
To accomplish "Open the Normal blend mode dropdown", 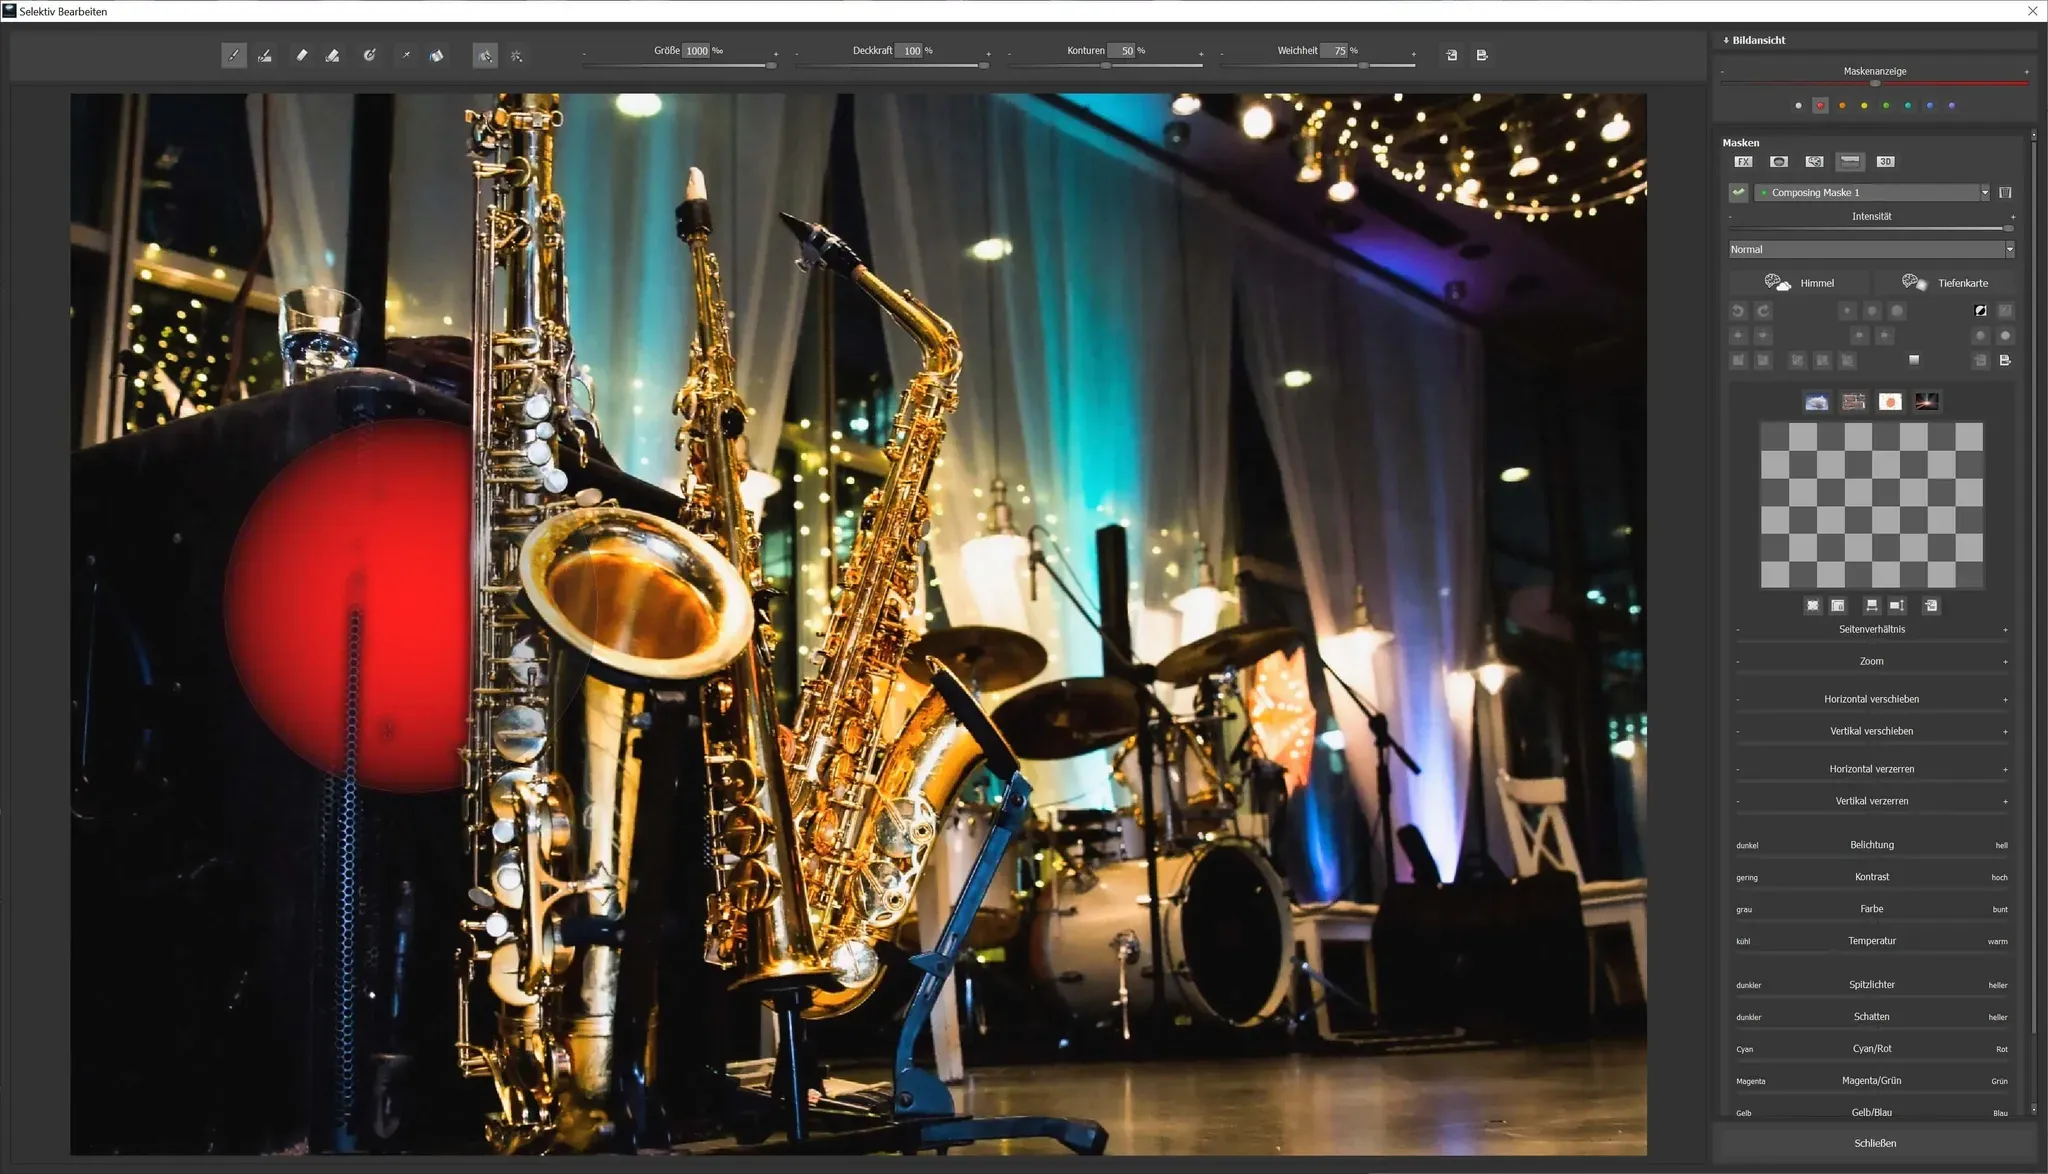I will pyautogui.click(x=1871, y=250).
